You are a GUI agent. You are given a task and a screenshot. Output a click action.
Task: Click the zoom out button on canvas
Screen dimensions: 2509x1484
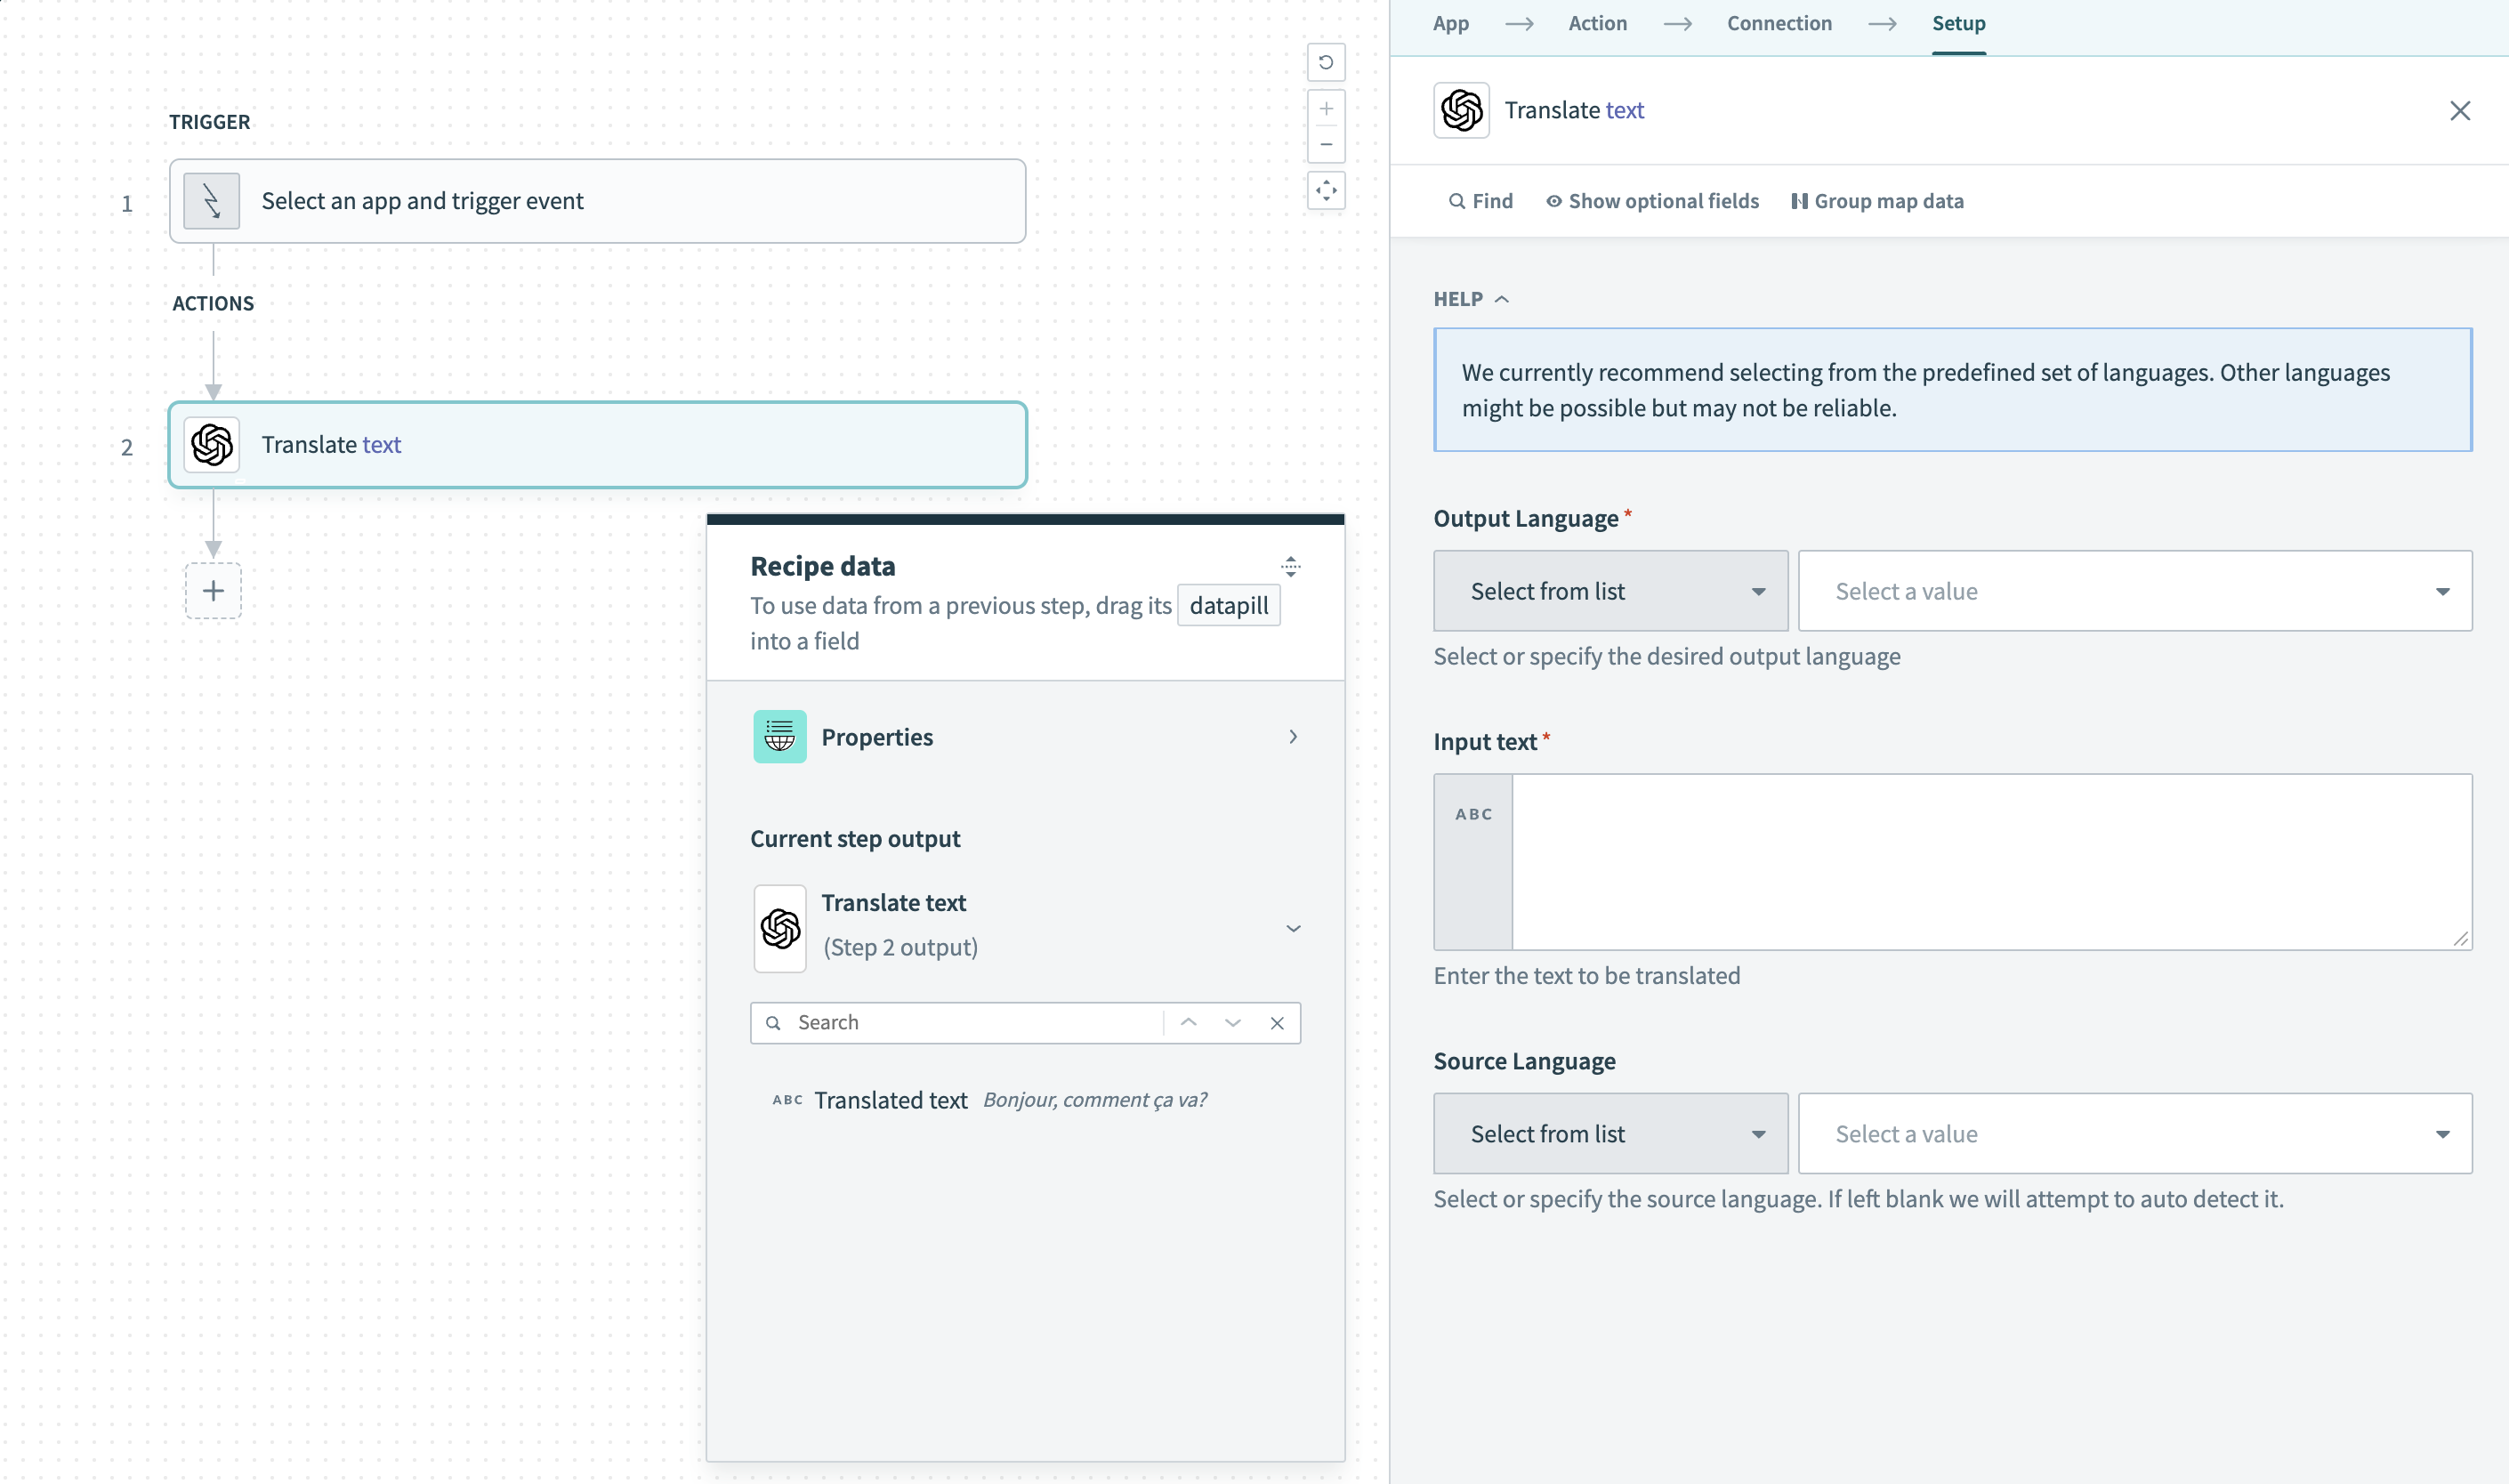coord(1325,145)
